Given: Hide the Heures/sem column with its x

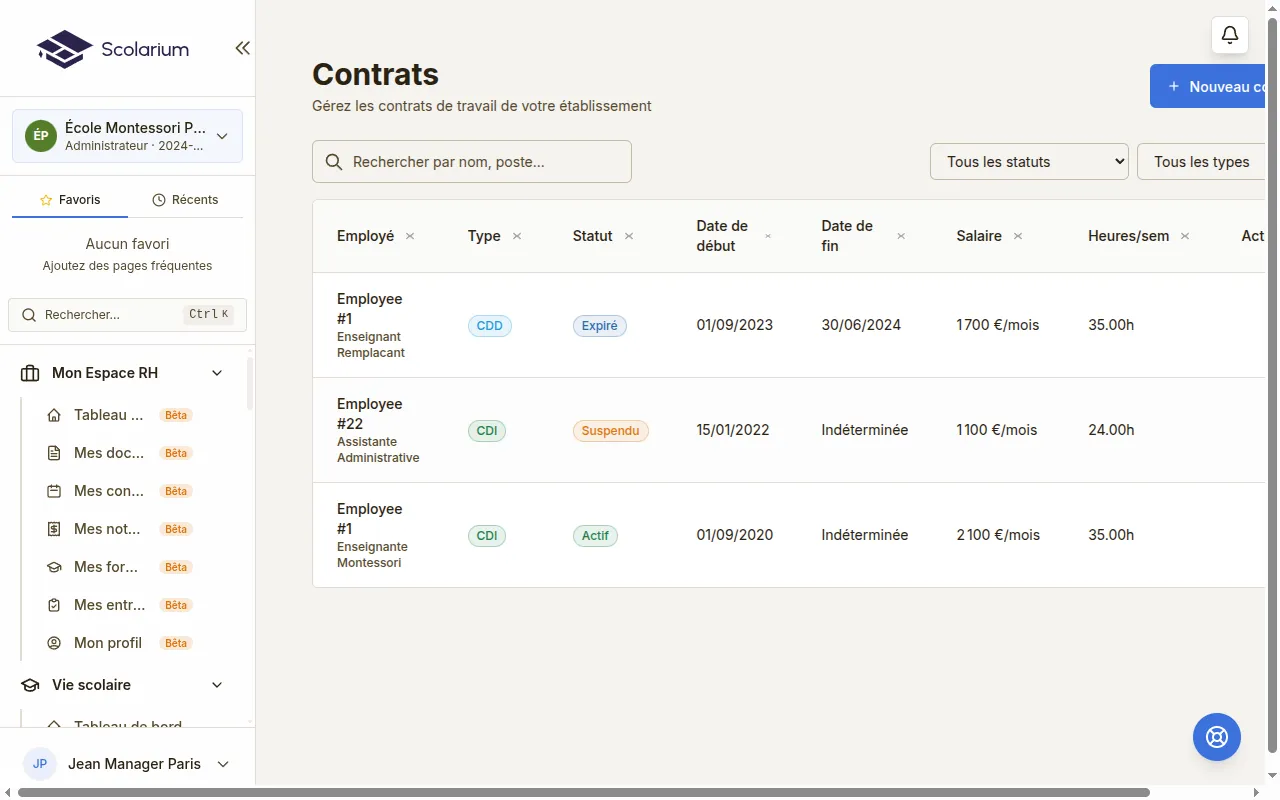Looking at the screenshot, I should [1185, 236].
